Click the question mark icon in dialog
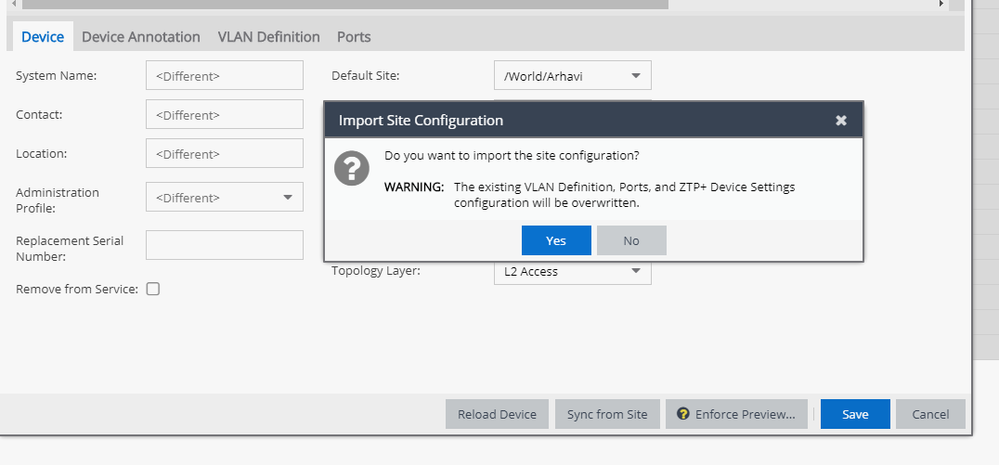This screenshot has height=465, width=999. point(351,169)
